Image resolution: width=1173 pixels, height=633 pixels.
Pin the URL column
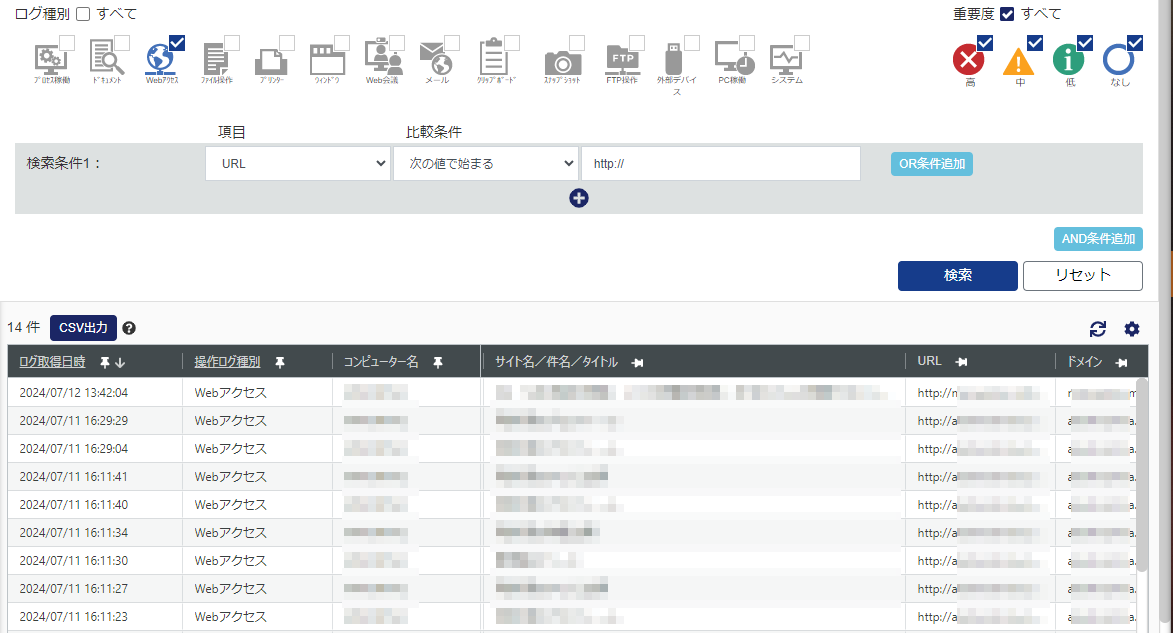pos(961,361)
